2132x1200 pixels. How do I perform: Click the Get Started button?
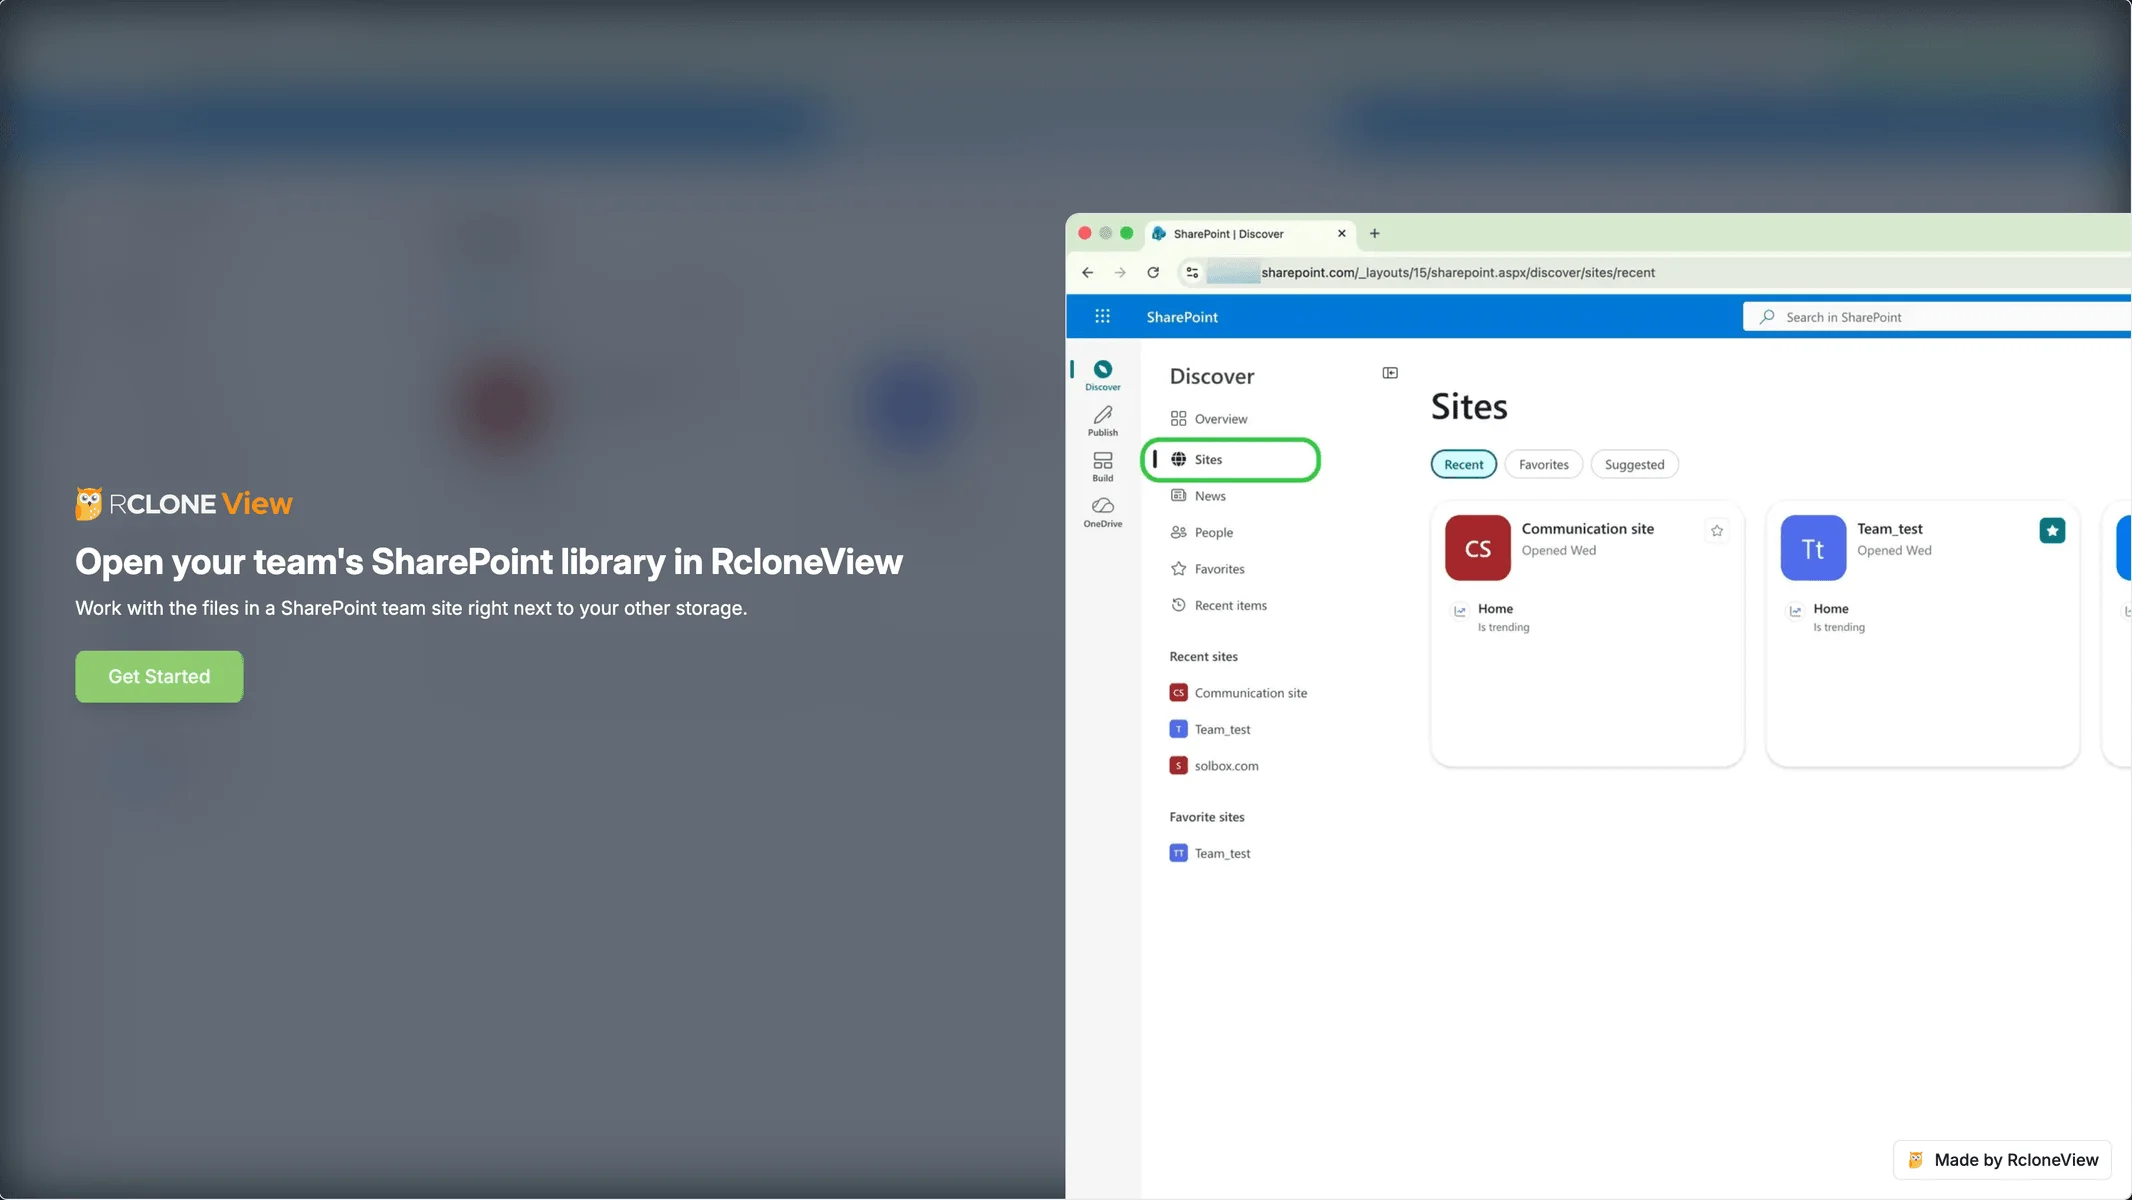pyautogui.click(x=159, y=677)
